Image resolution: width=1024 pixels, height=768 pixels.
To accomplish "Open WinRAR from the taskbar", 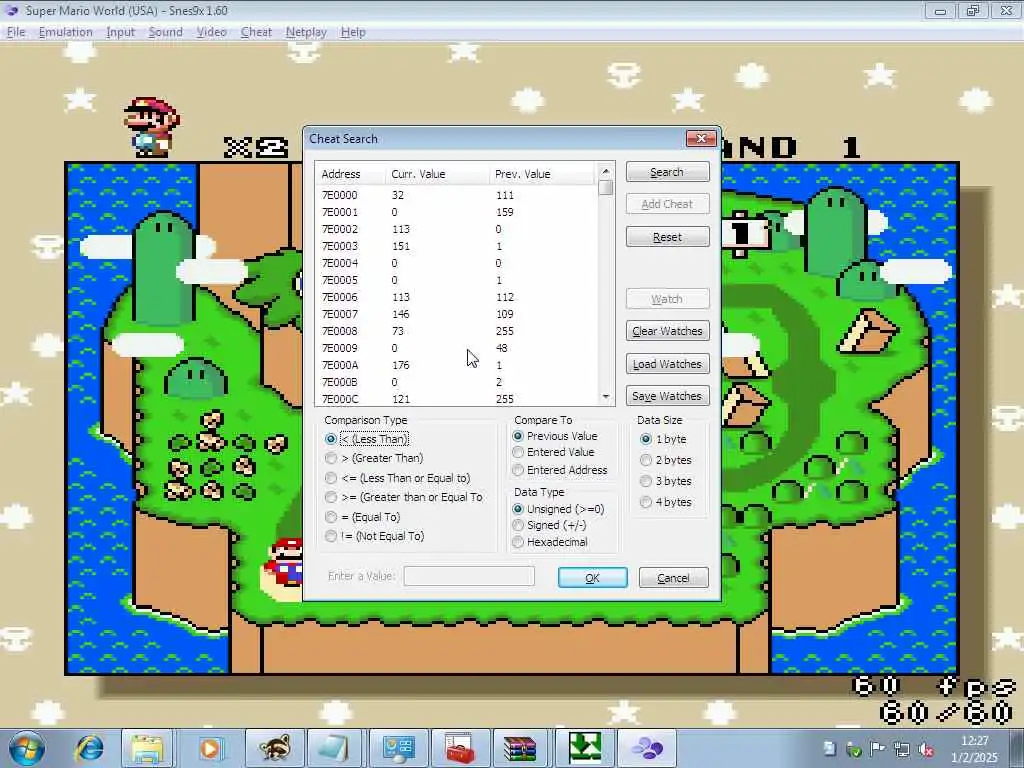I will (520, 748).
